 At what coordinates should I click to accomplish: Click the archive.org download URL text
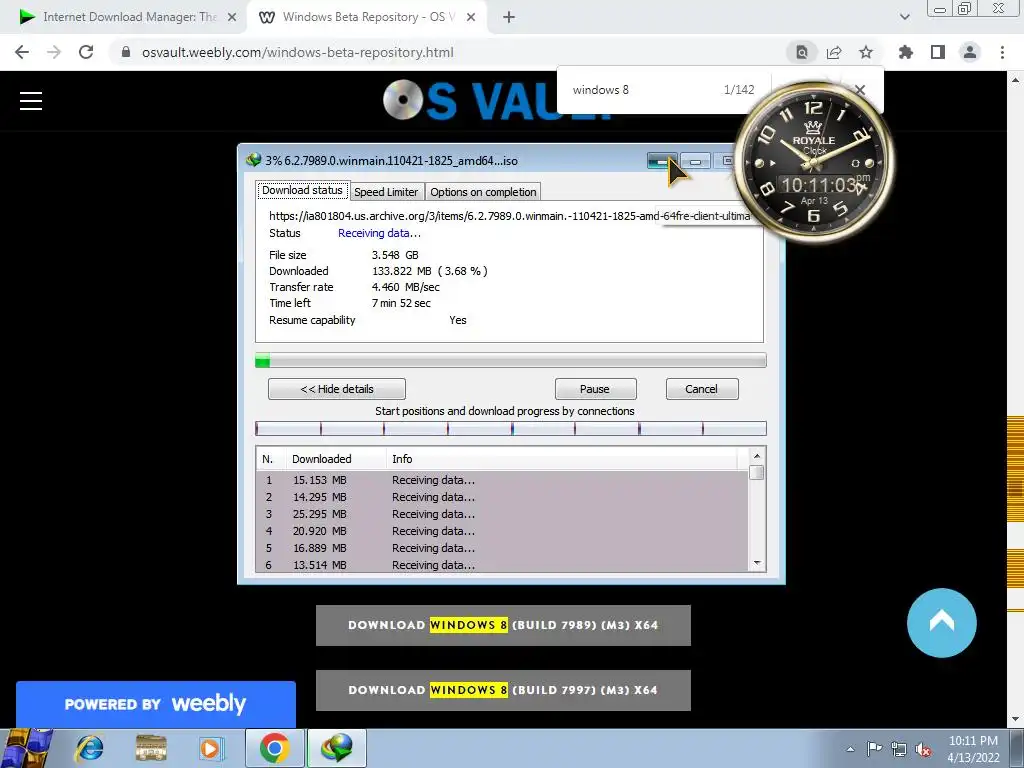509,216
